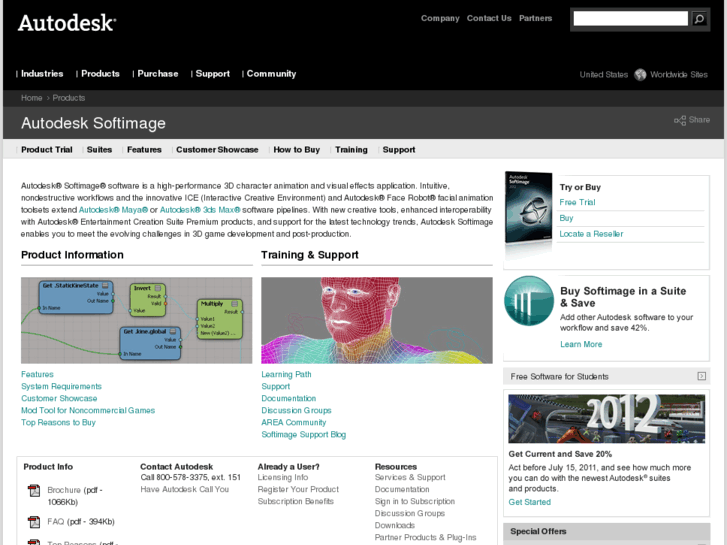Viewport: 727px width, 545px height.
Task: Click the Softimage product box image
Action: point(528,207)
